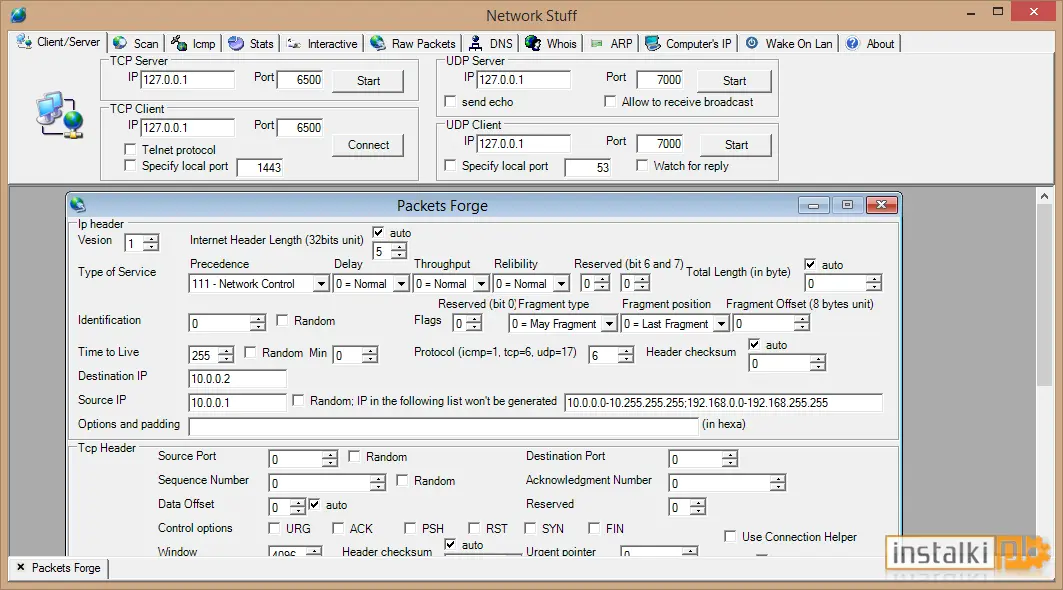1063x590 pixels.
Task: Enable the ACK control option
Action: pos(338,528)
